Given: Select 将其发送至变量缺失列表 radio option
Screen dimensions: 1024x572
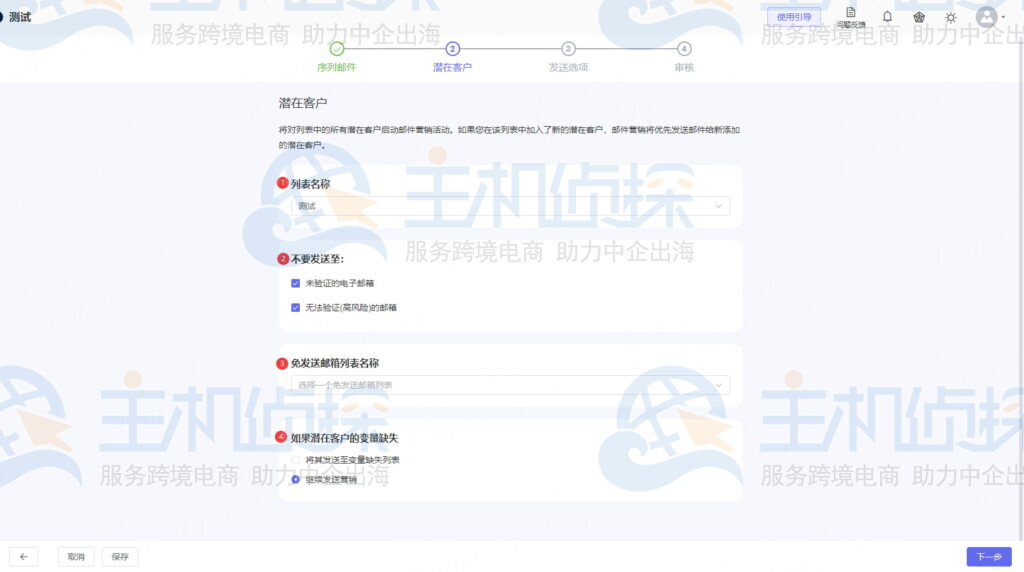Looking at the screenshot, I should pos(295,460).
